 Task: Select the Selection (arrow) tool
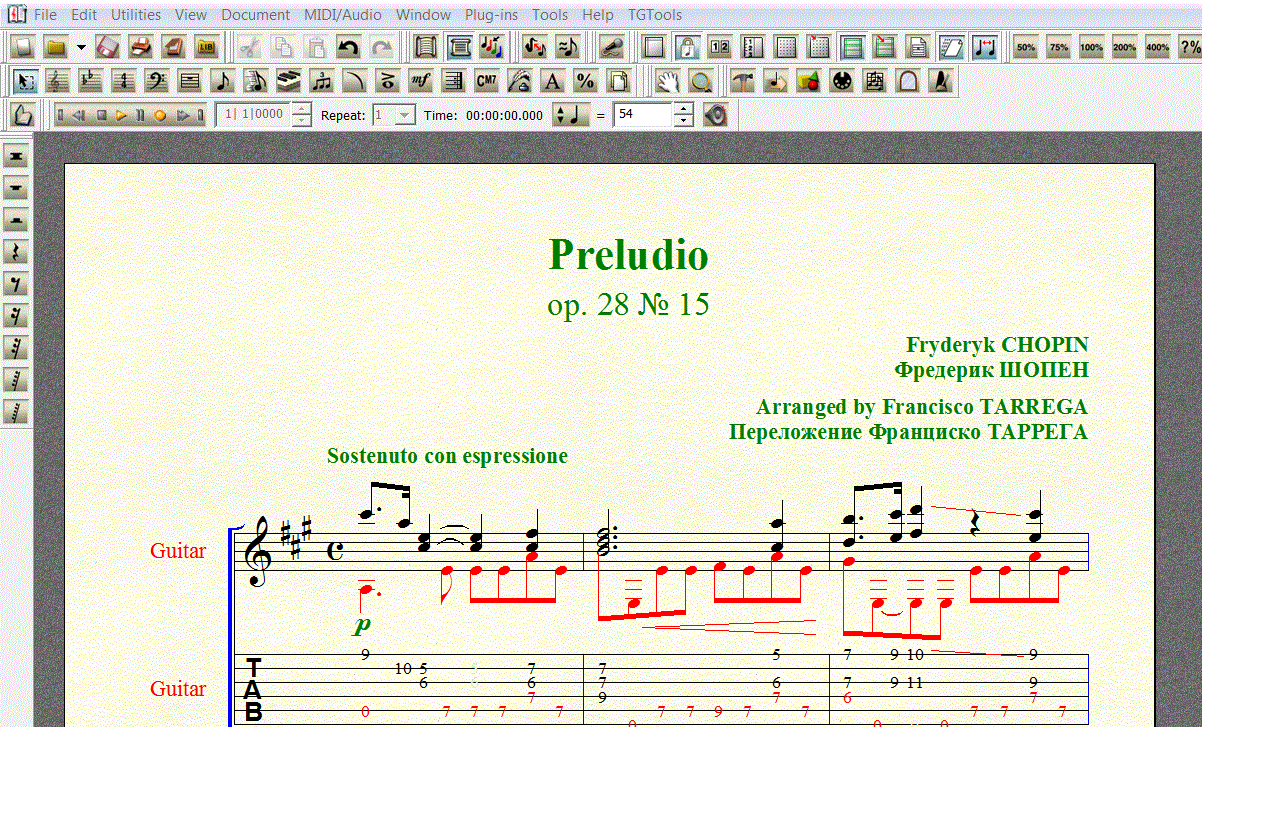coord(26,81)
